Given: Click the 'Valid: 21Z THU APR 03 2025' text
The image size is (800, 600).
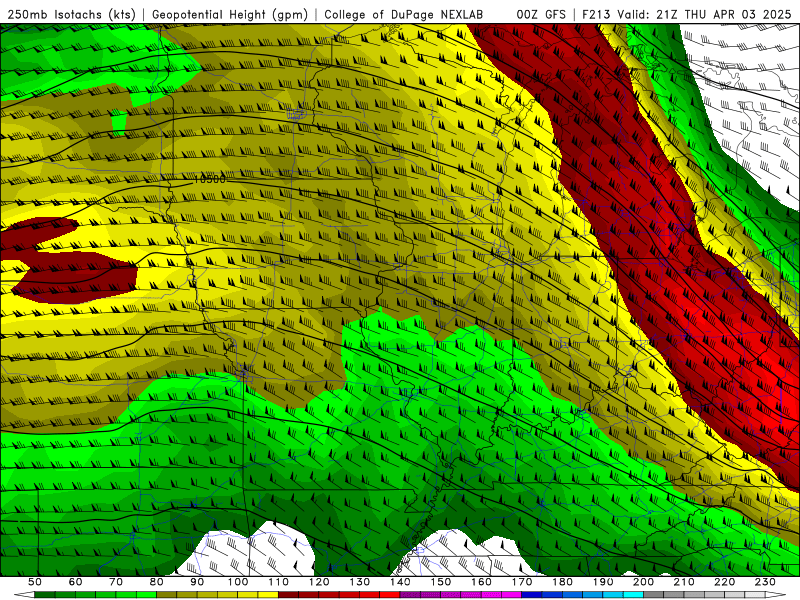Looking at the screenshot, I should click(704, 15).
